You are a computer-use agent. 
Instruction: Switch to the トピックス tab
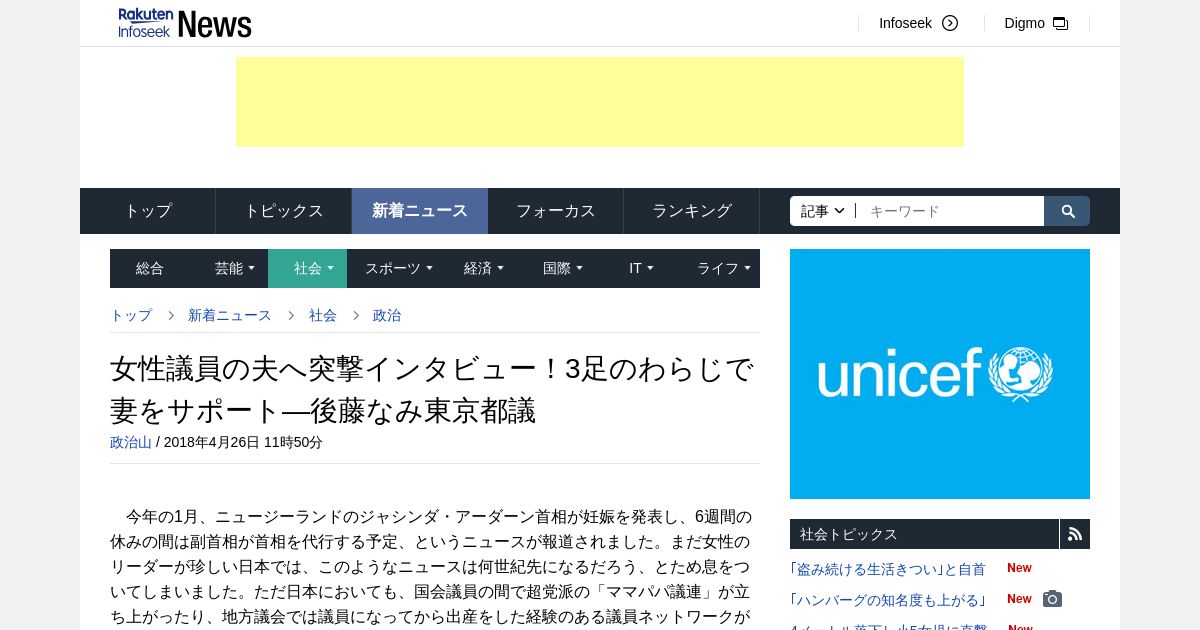click(x=284, y=211)
